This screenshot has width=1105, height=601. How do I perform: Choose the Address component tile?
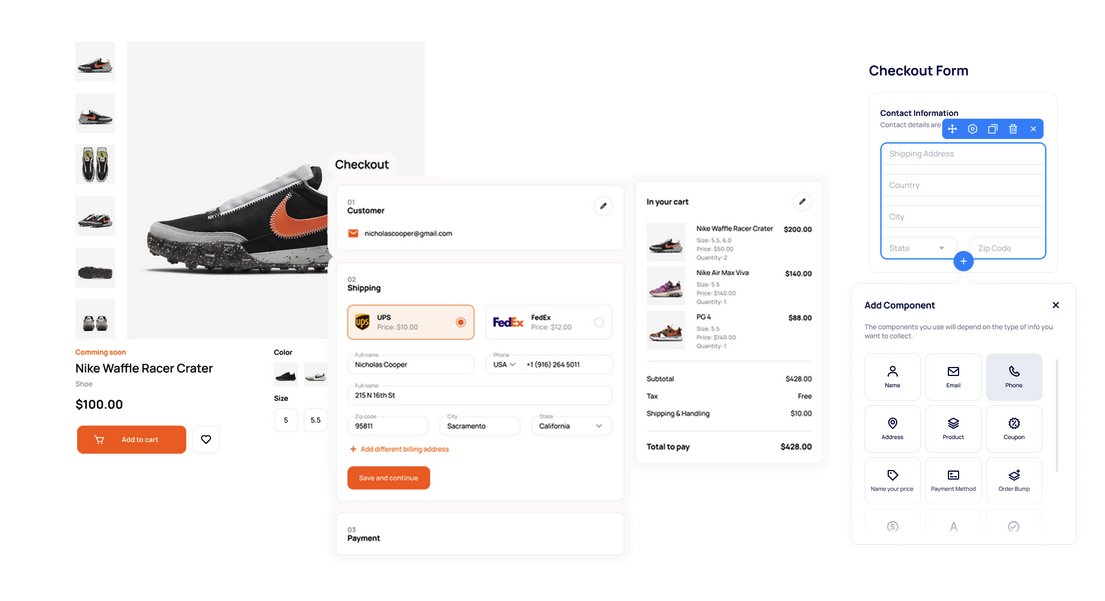892,428
